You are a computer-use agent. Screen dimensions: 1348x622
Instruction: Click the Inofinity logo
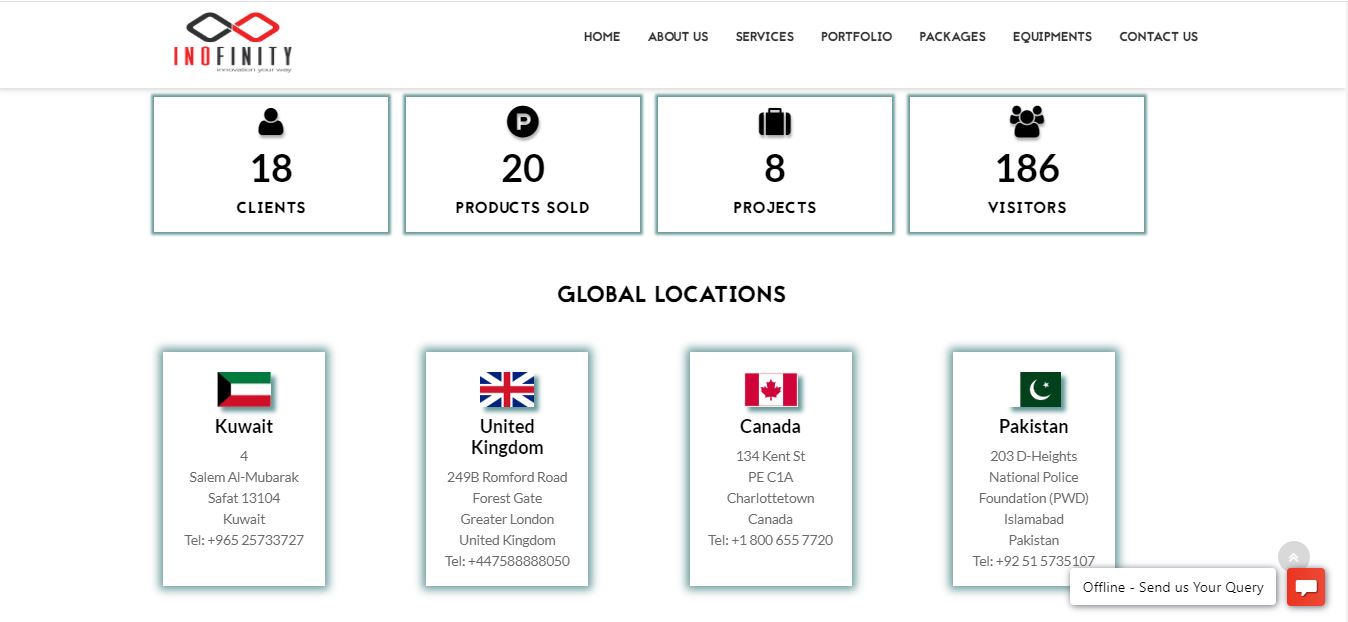(233, 42)
